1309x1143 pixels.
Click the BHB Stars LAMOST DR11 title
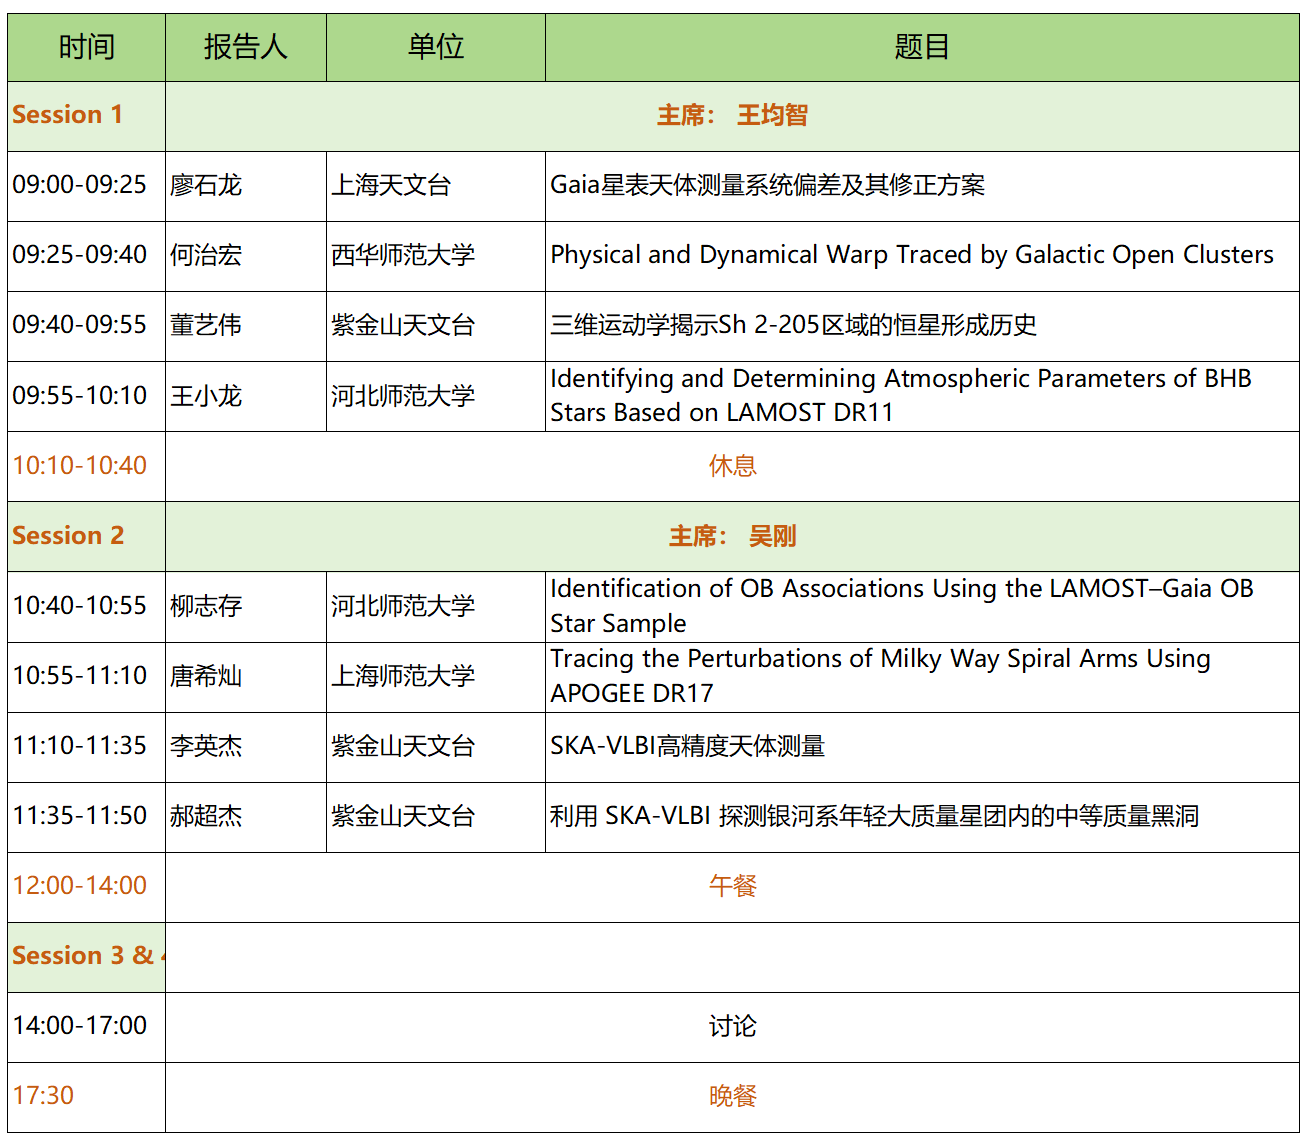[900, 395]
